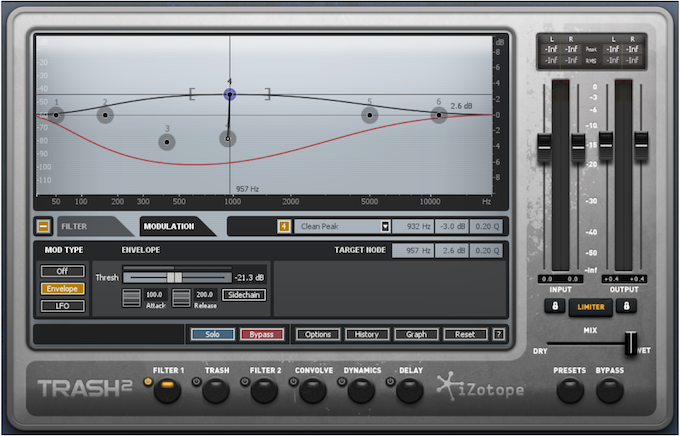Viewport: 680px width, 436px height.
Task: Open the Presets knob button
Action: point(570,390)
